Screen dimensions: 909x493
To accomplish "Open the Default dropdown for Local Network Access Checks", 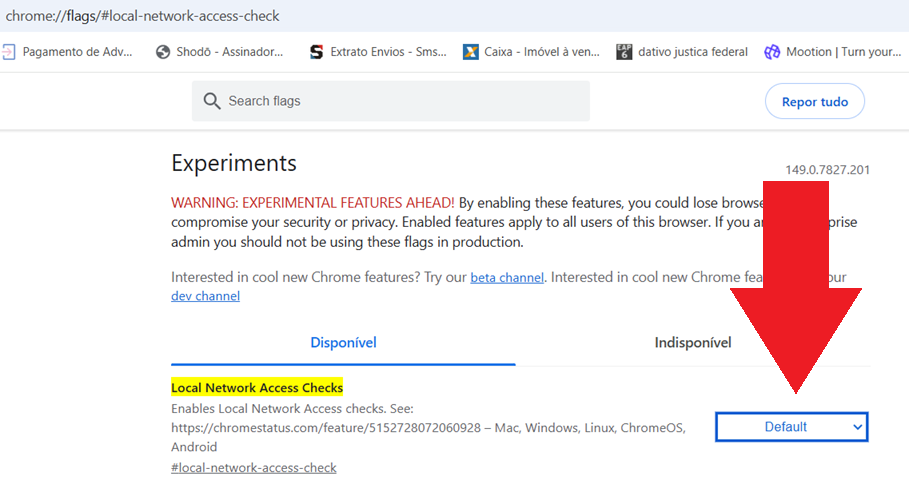I will tap(791, 427).
